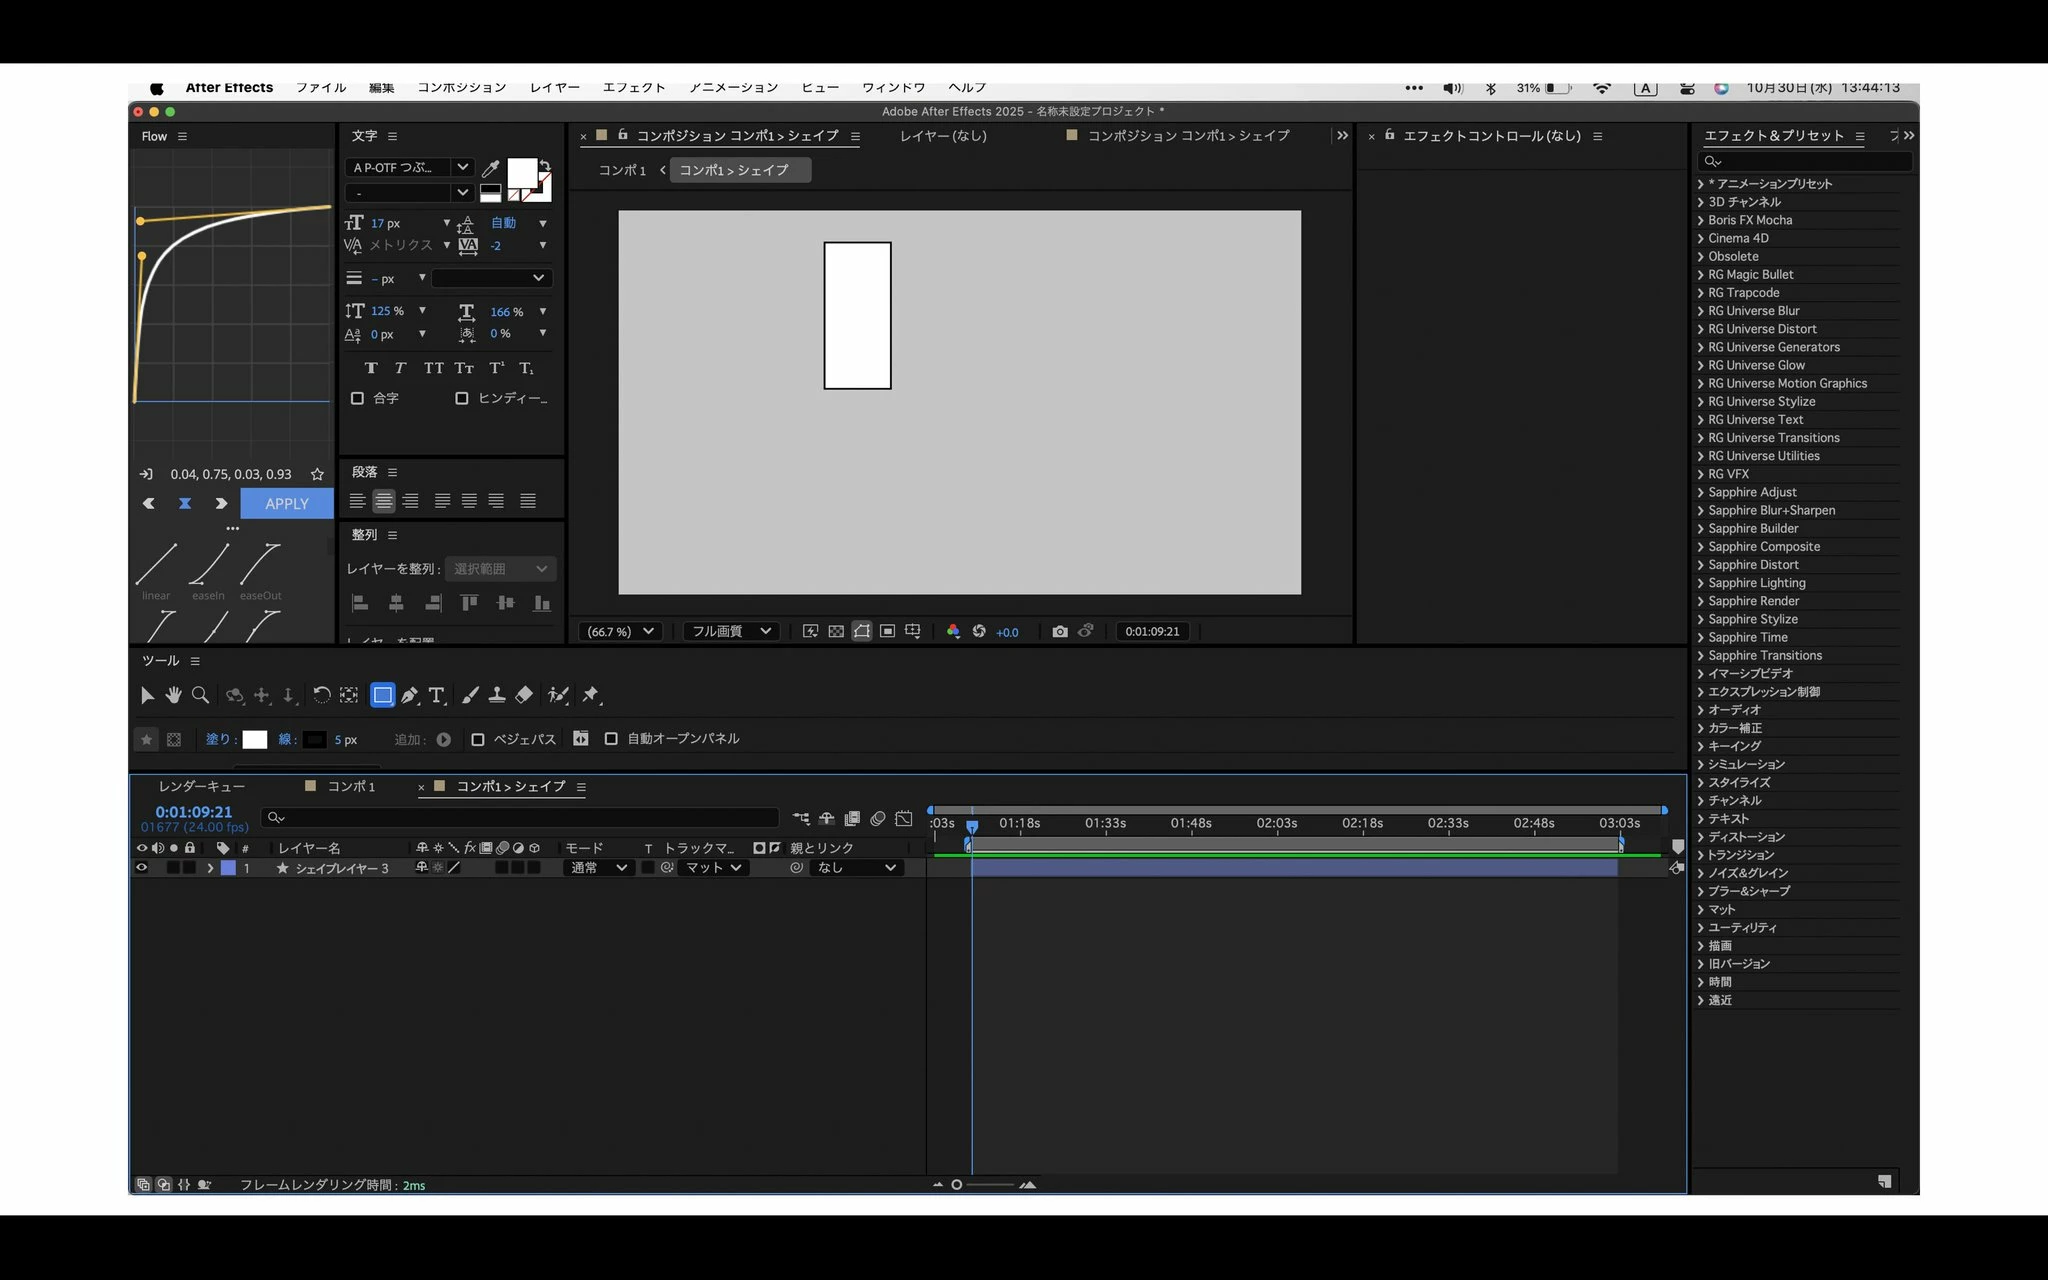
Task: Choose the Type text tool
Action: click(x=436, y=695)
